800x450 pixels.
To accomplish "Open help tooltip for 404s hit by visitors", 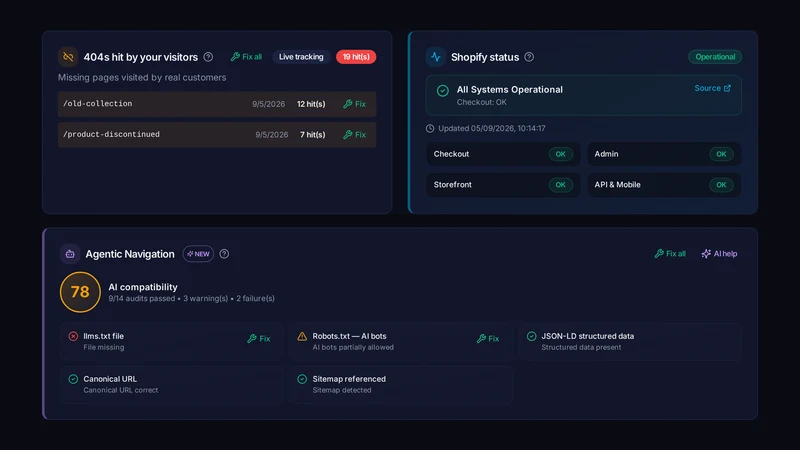I will coord(208,57).
